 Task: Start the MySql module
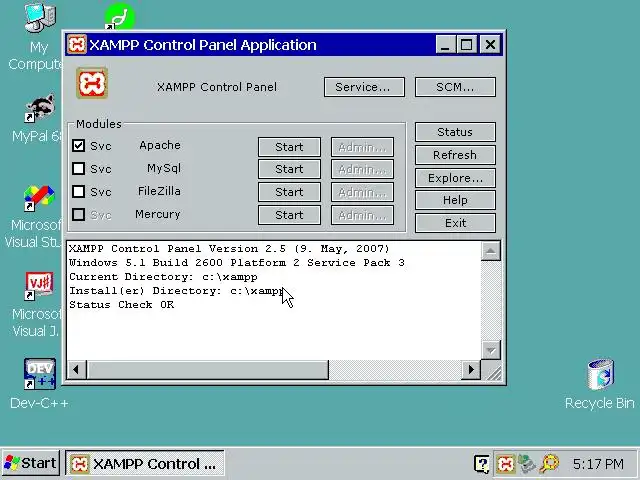coord(289,169)
